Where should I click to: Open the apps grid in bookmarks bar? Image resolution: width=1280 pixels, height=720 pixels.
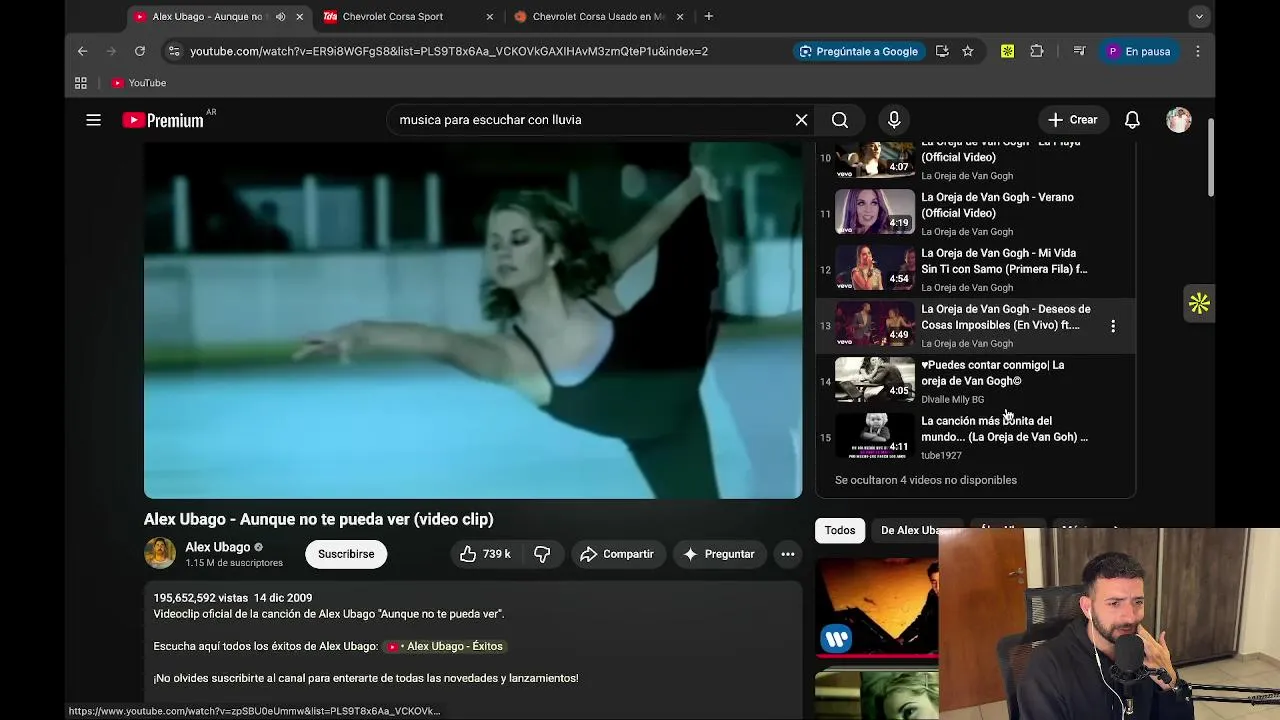click(81, 83)
